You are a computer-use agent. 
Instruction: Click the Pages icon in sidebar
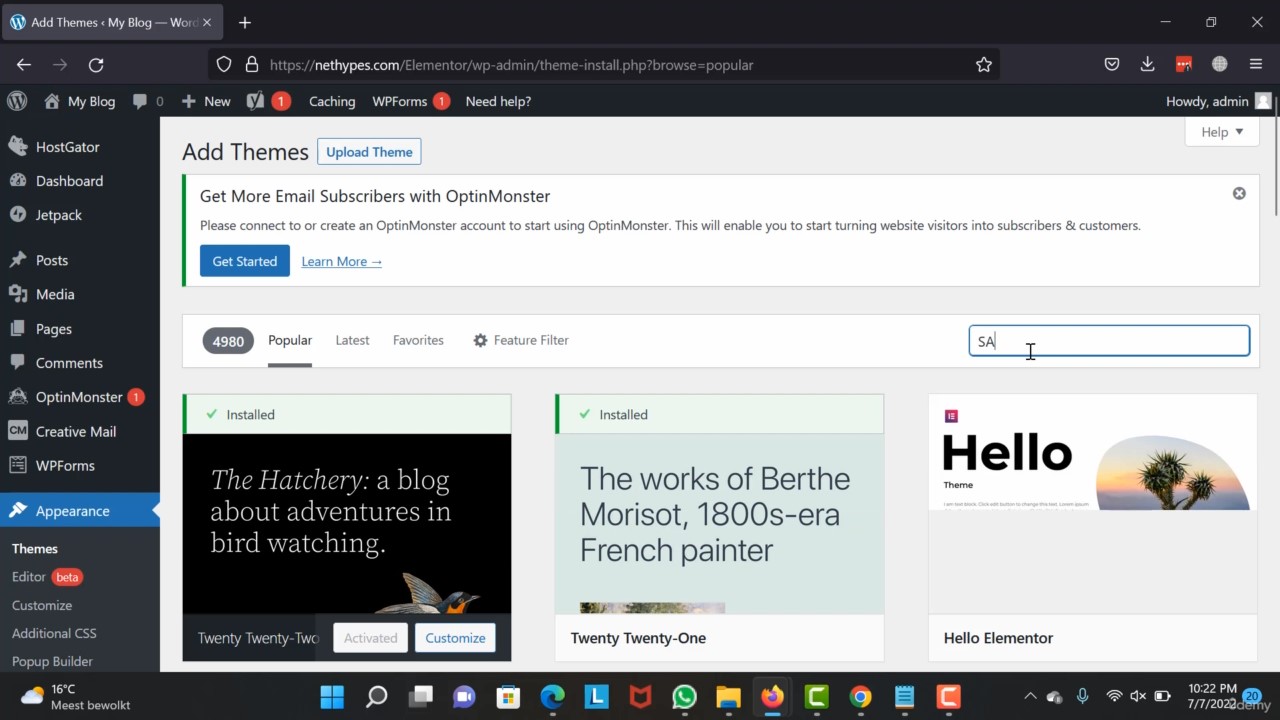[x=18, y=328]
